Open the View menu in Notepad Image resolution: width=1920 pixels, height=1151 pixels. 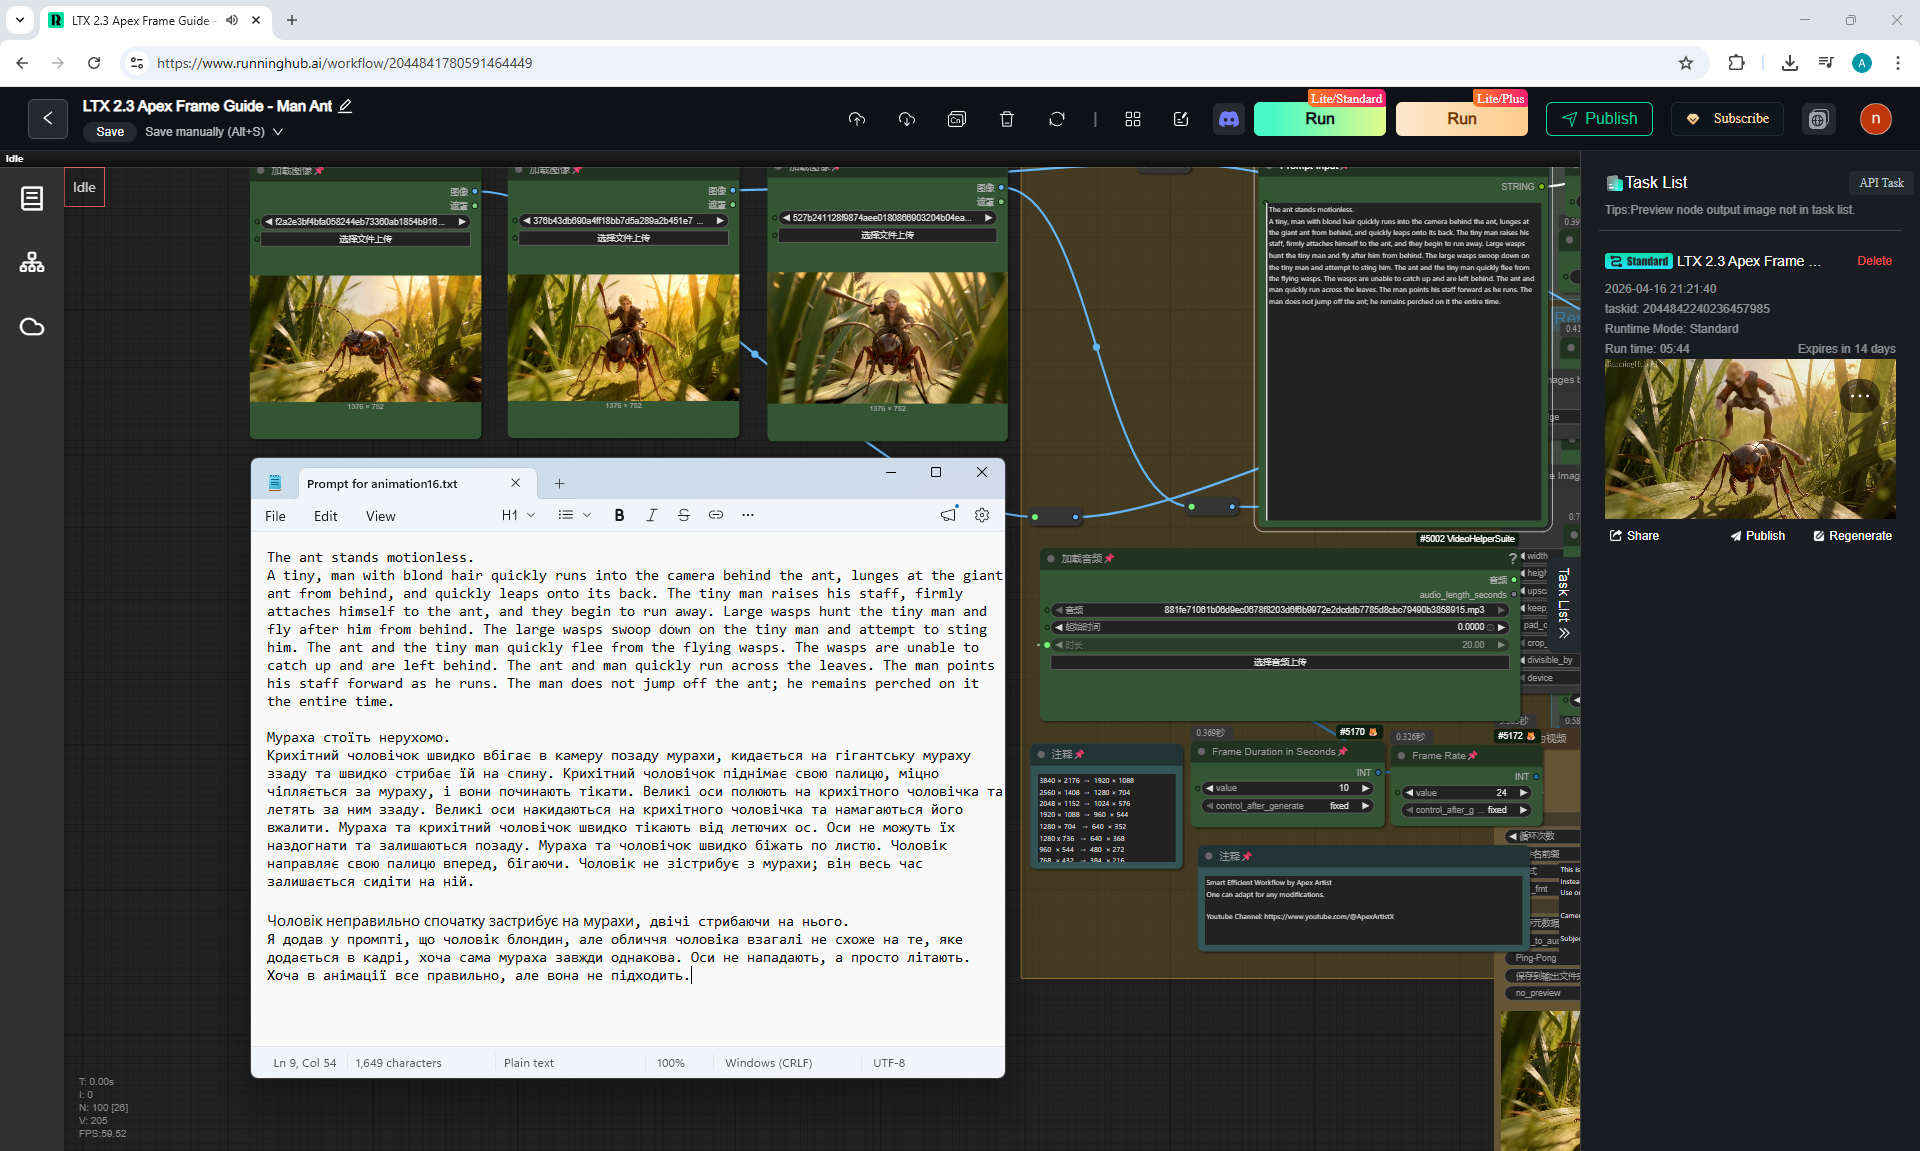(x=380, y=516)
